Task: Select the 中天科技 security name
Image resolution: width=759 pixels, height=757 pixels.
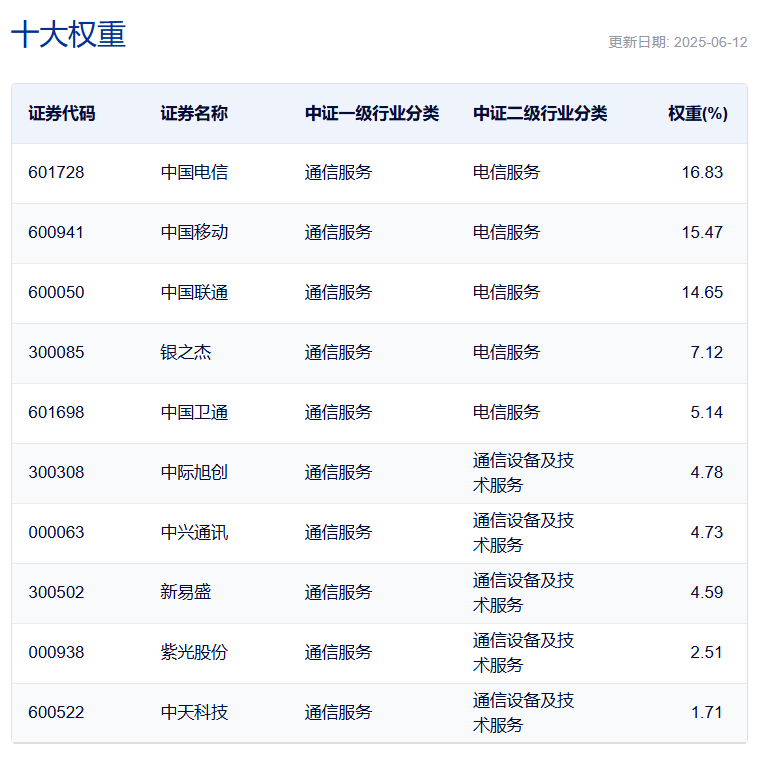Action: pyautogui.click(x=194, y=712)
